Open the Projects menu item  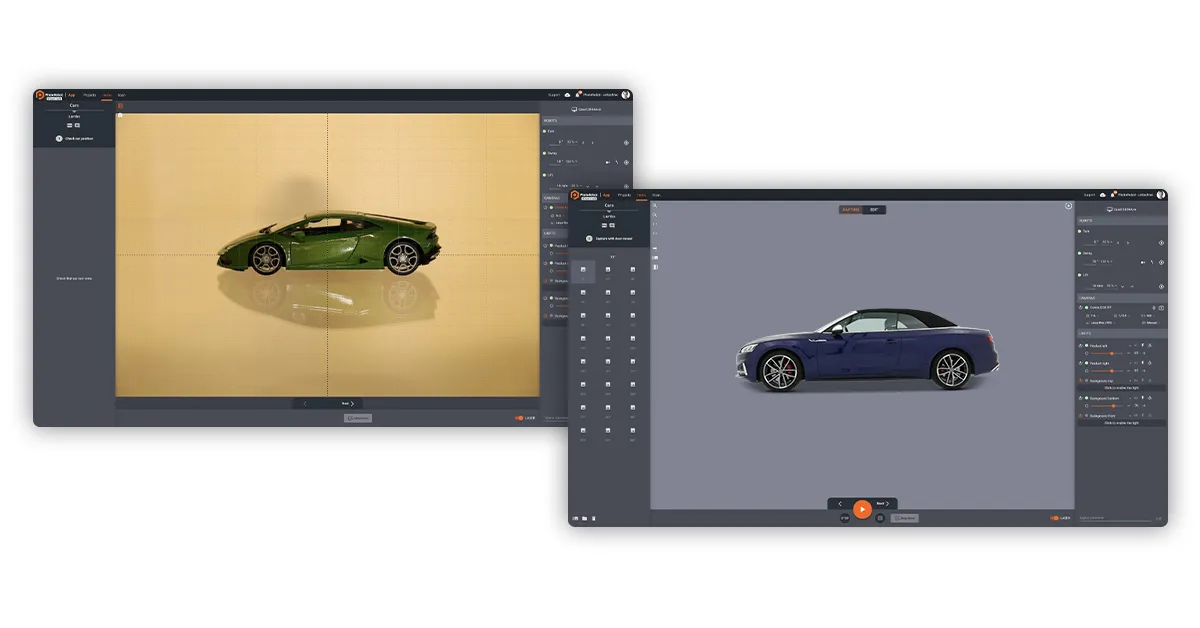624,195
